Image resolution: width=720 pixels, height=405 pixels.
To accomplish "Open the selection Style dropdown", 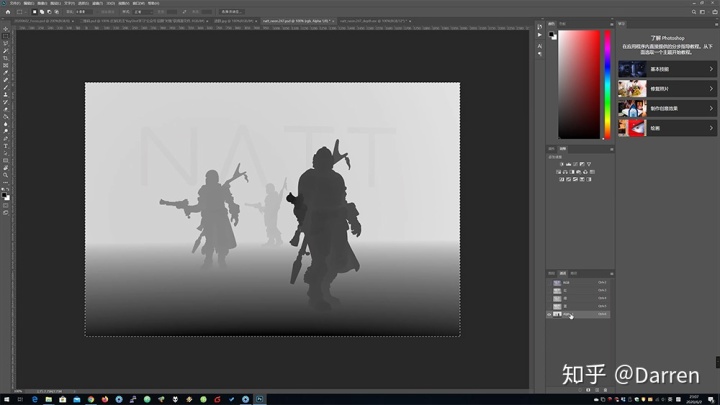I will point(143,12).
